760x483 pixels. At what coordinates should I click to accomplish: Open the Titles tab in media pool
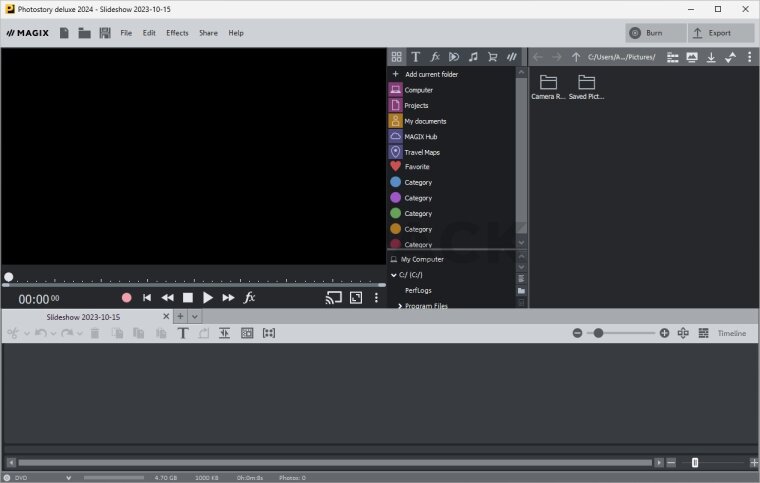click(x=416, y=57)
